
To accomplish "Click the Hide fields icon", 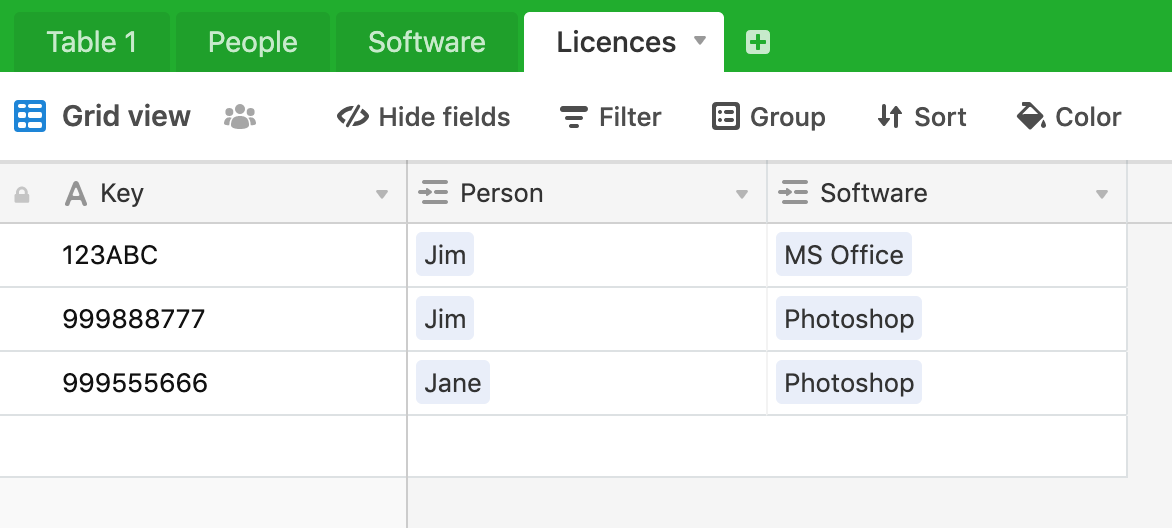I will tap(353, 117).
